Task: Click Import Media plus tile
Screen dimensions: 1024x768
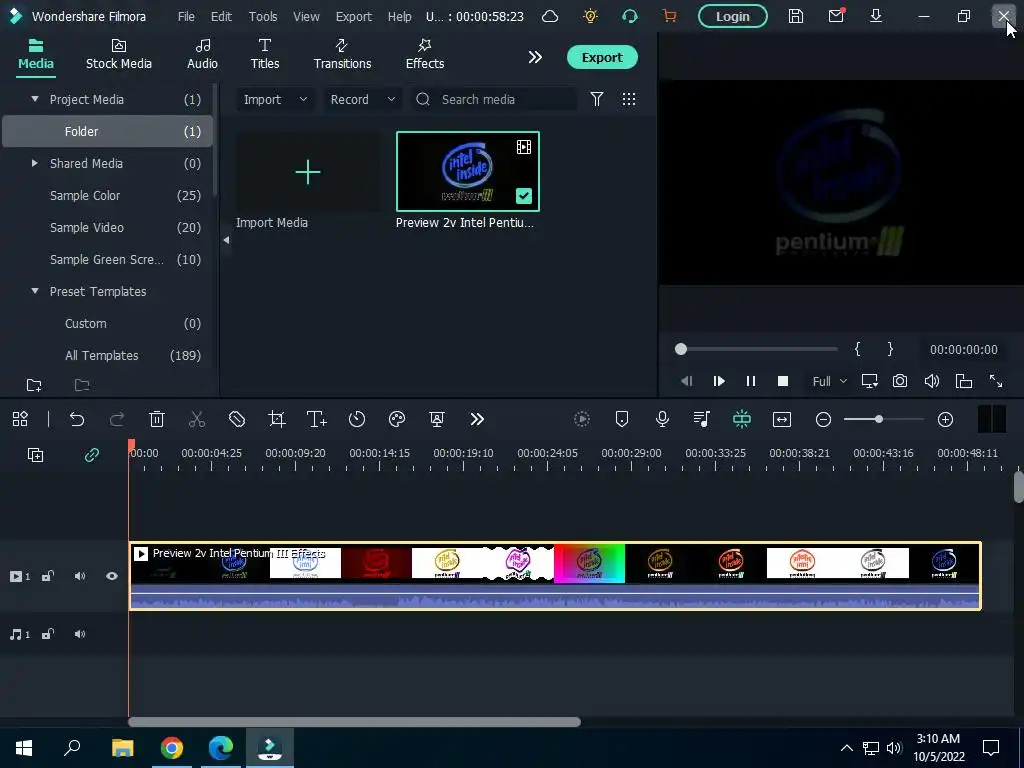Action: (308, 172)
